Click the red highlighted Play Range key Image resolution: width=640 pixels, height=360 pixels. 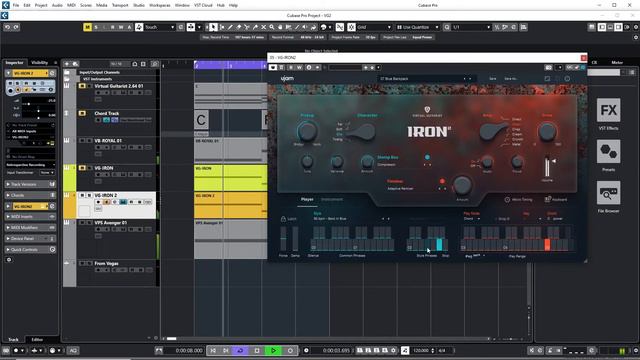point(547,244)
